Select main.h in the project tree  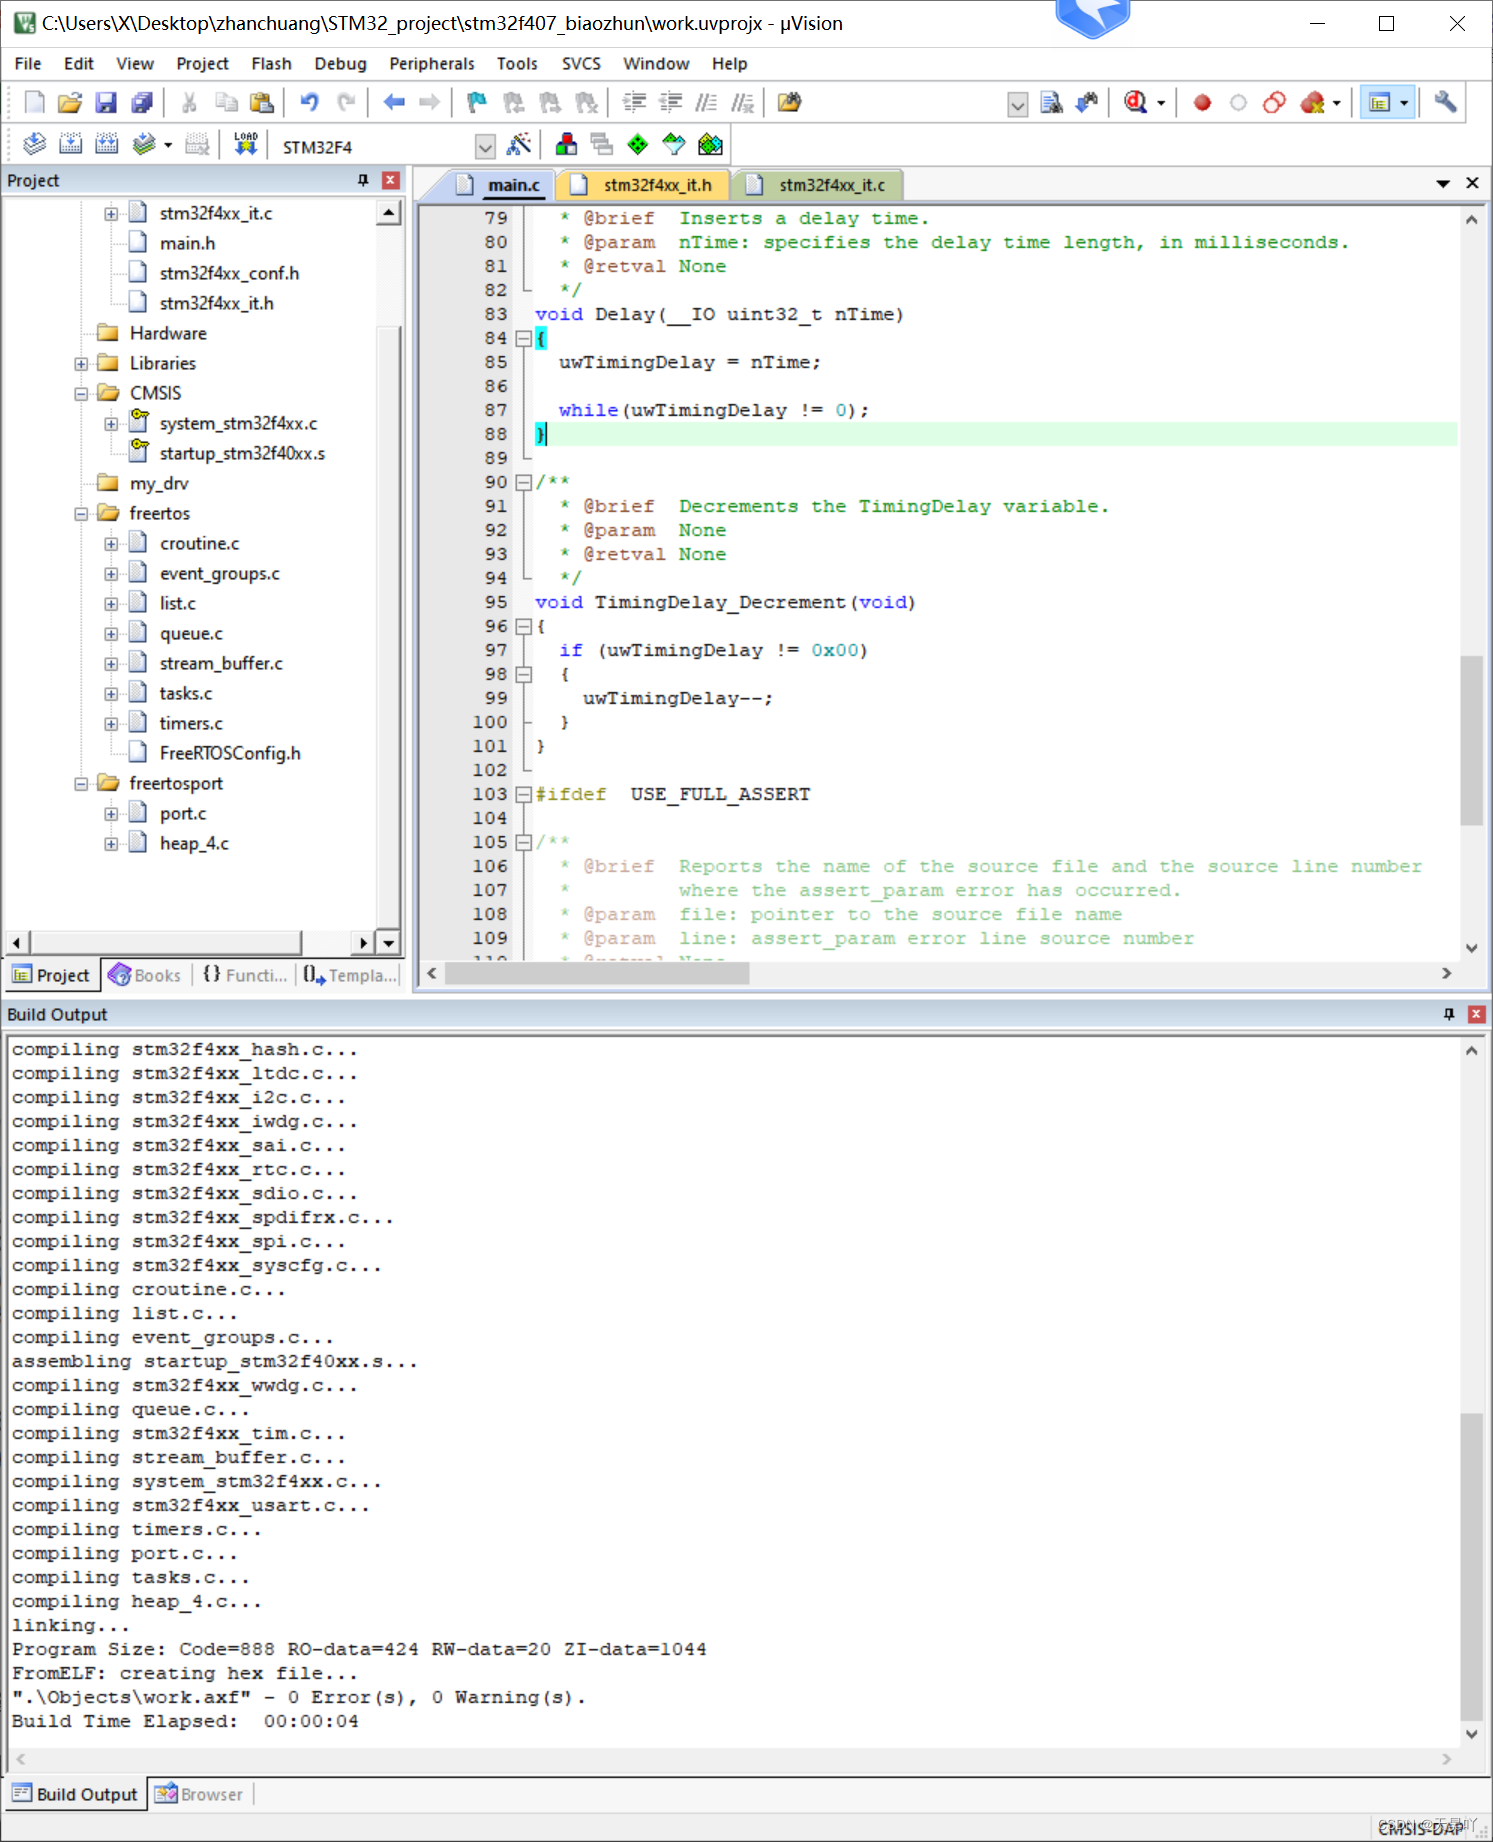click(x=187, y=243)
